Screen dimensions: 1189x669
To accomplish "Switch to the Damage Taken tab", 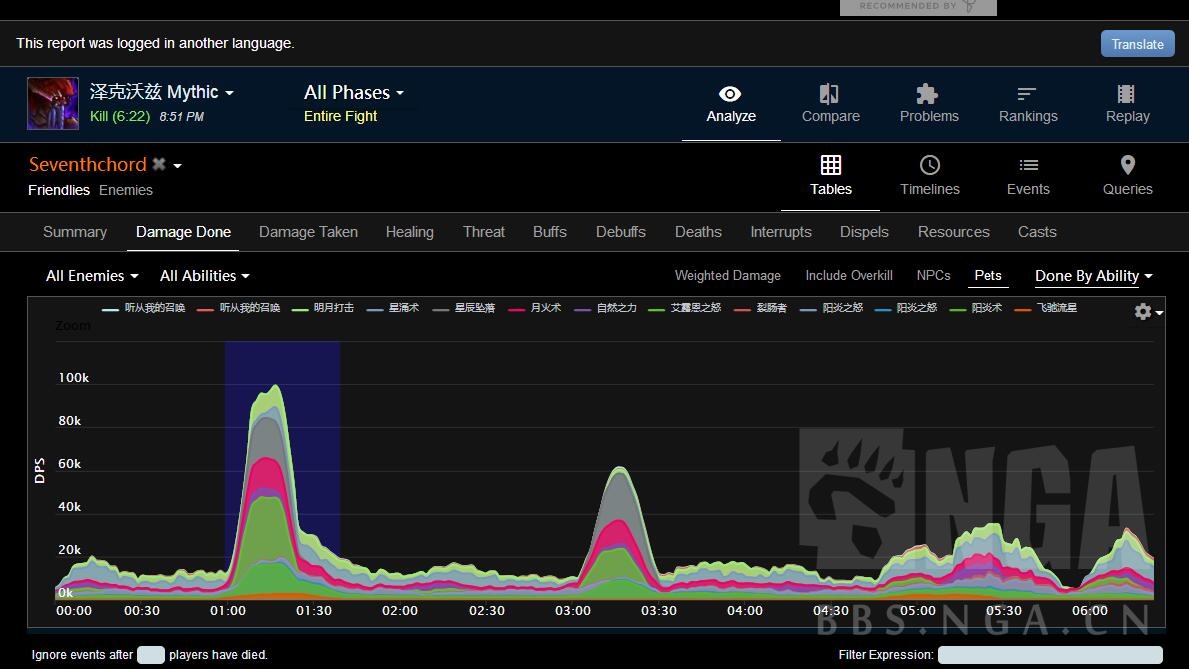I will pyautogui.click(x=308, y=232).
